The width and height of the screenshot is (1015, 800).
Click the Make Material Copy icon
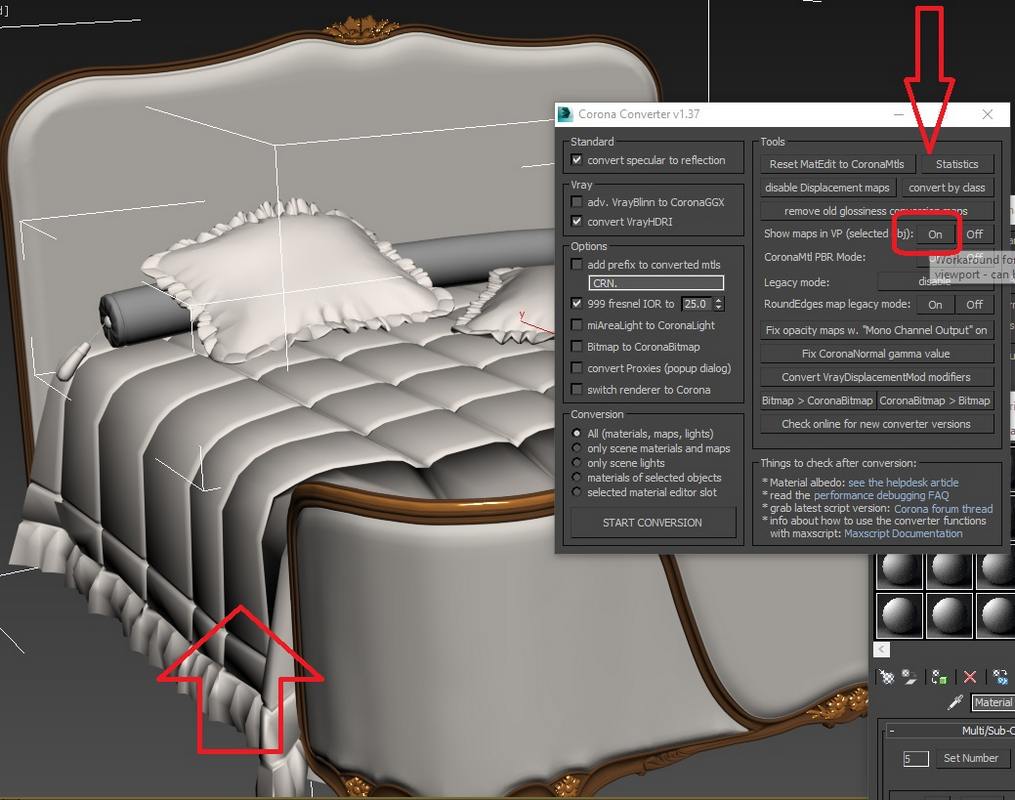[x=999, y=677]
